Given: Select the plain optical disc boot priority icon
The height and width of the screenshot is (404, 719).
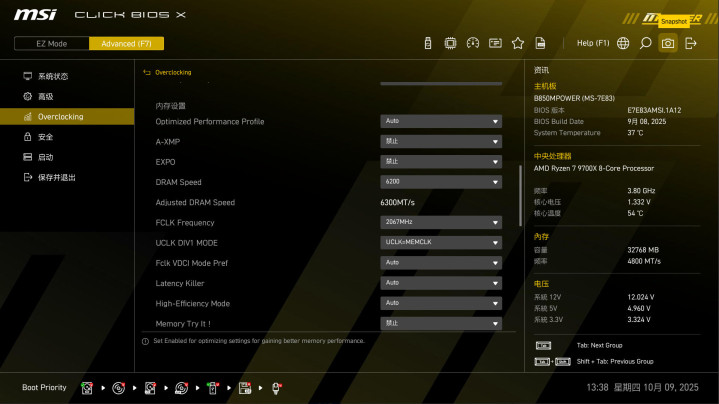Looking at the screenshot, I should pyautogui.click(x=119, y=388).
